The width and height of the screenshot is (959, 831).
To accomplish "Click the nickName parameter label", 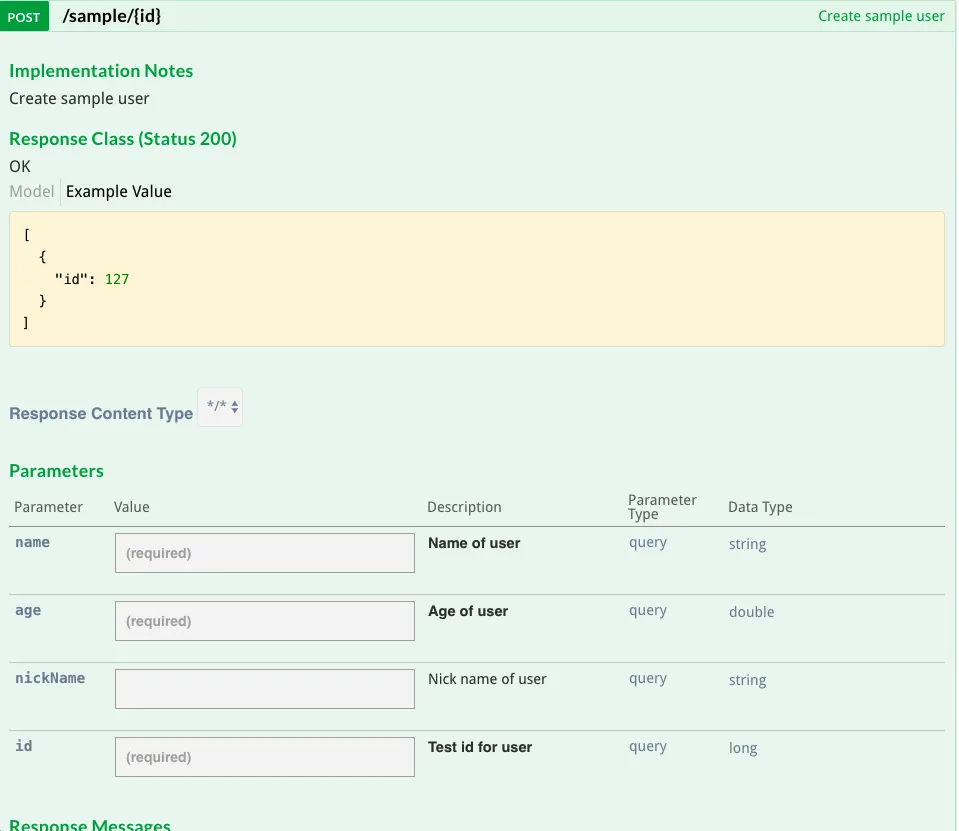I will 50,678.
